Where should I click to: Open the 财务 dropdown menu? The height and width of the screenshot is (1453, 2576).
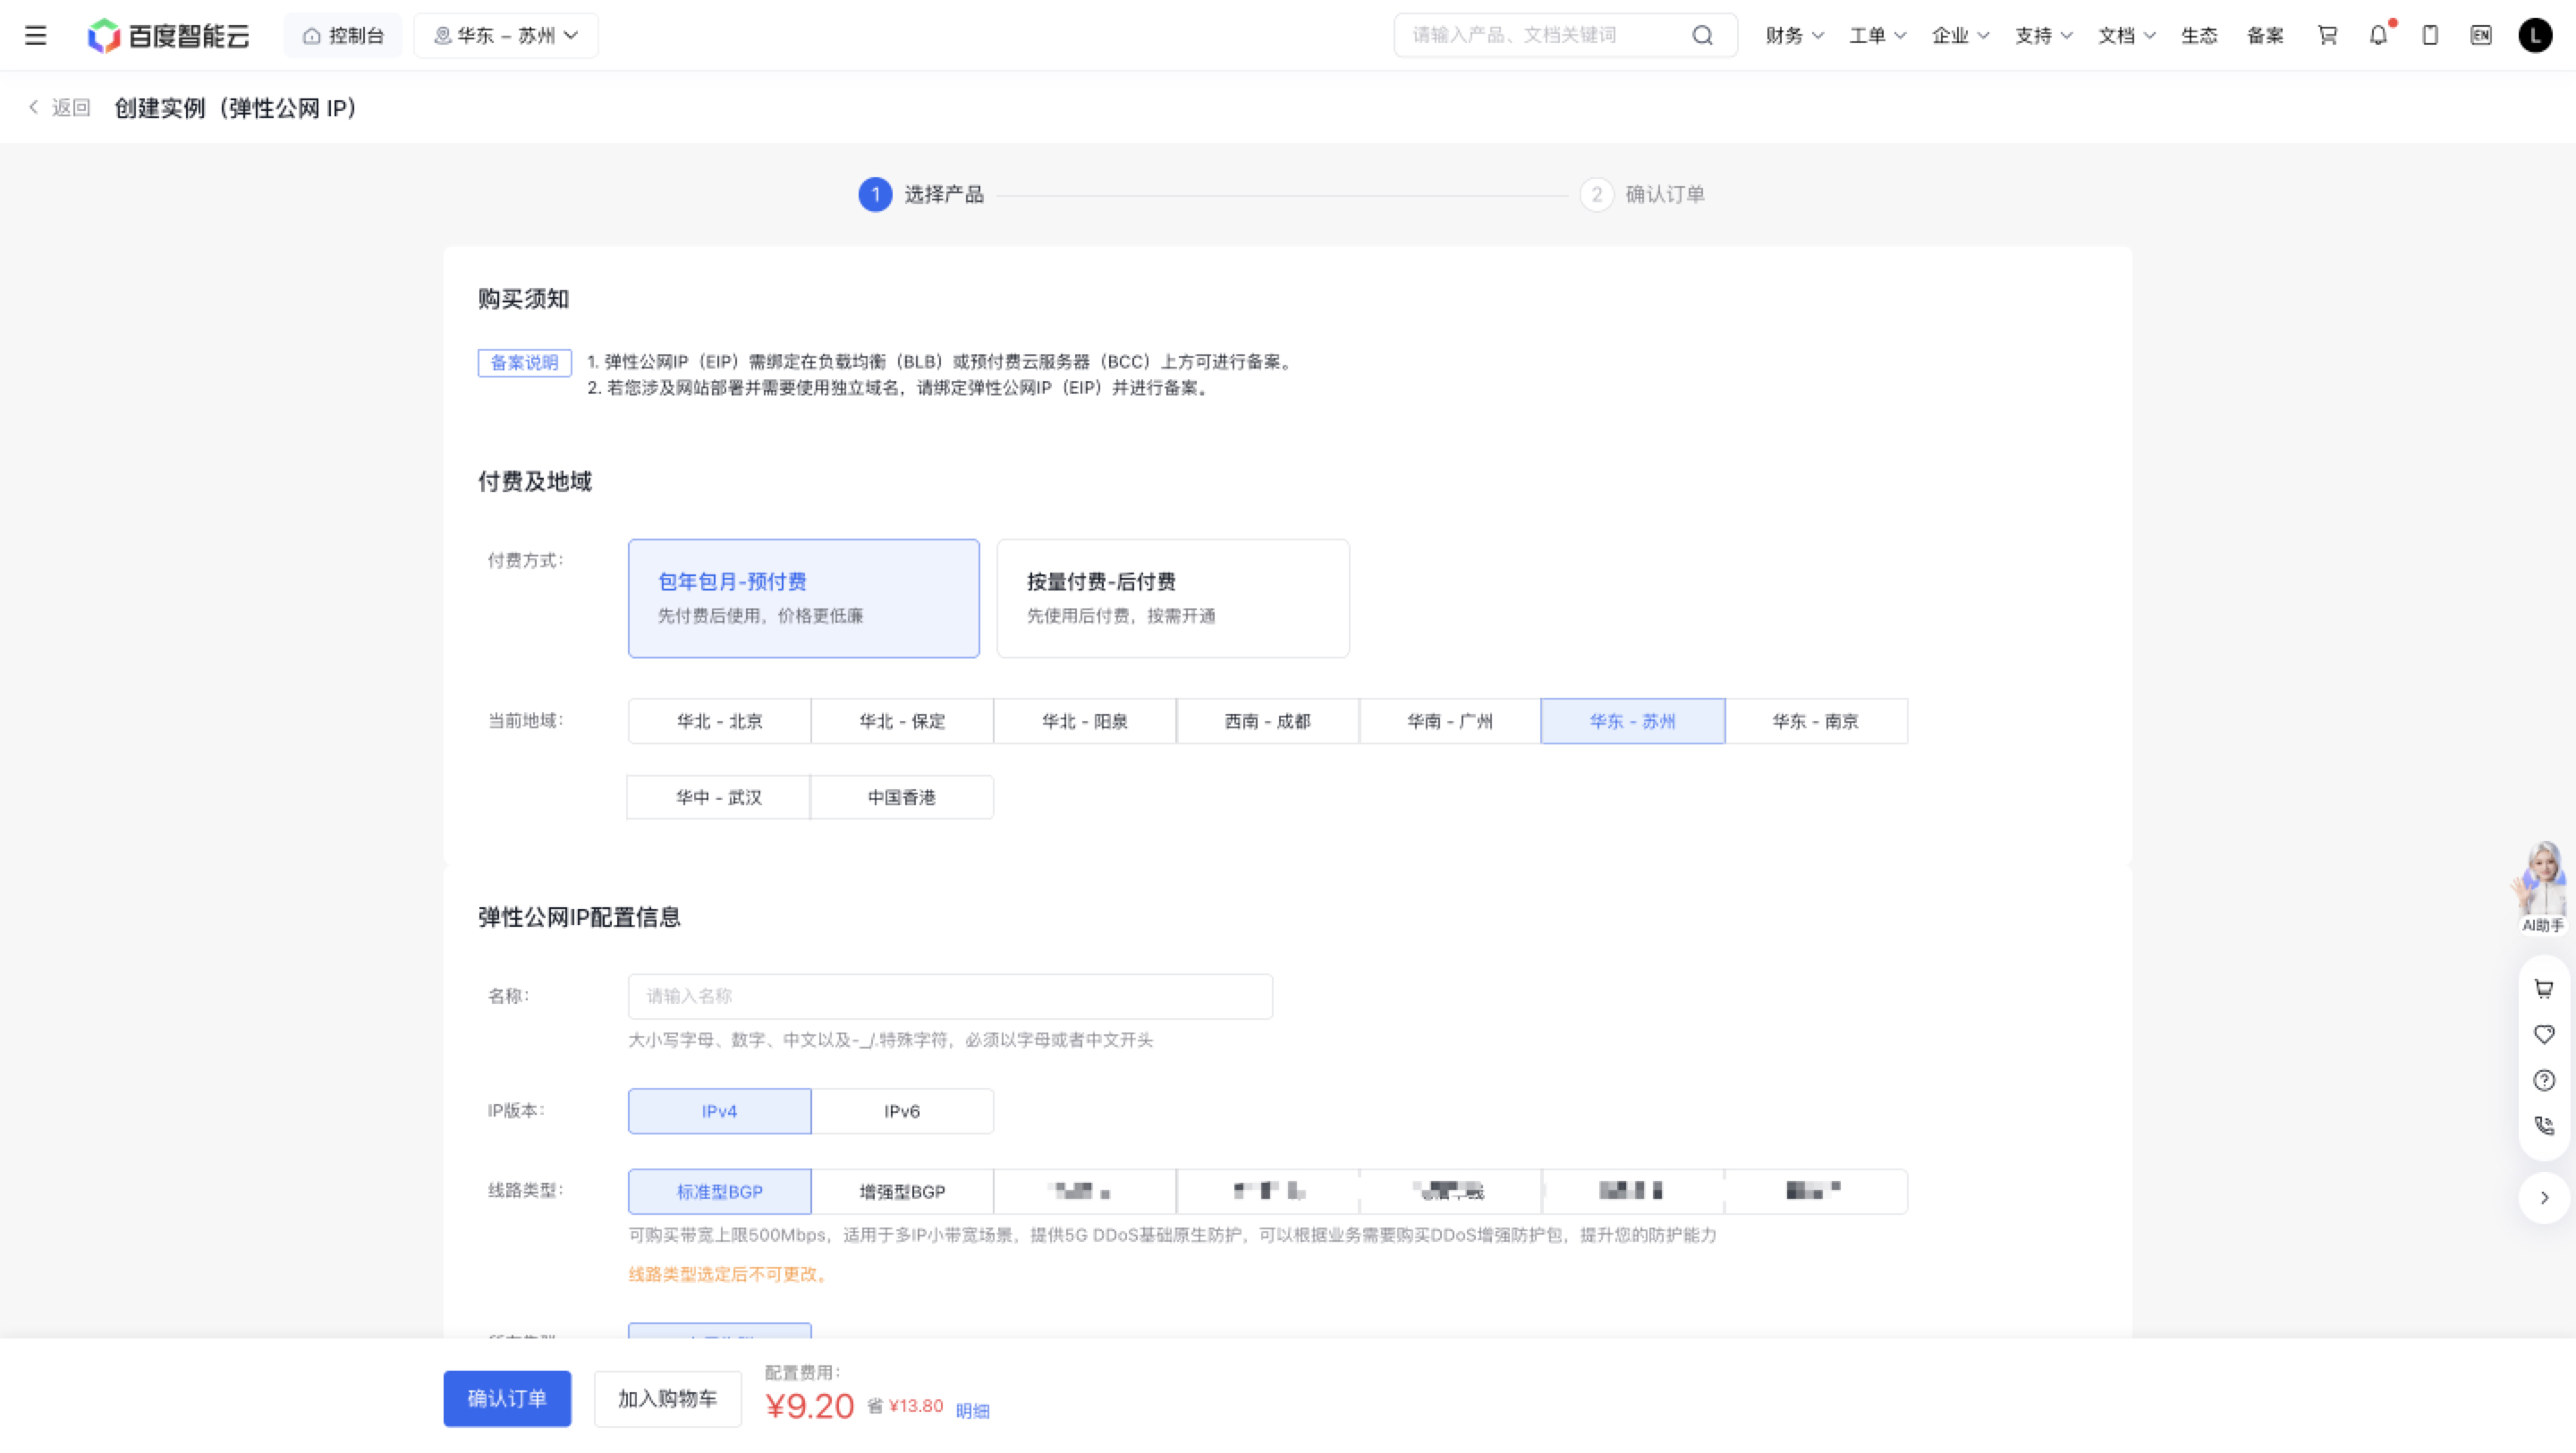pyautogui.click(x=1795, y=36)
